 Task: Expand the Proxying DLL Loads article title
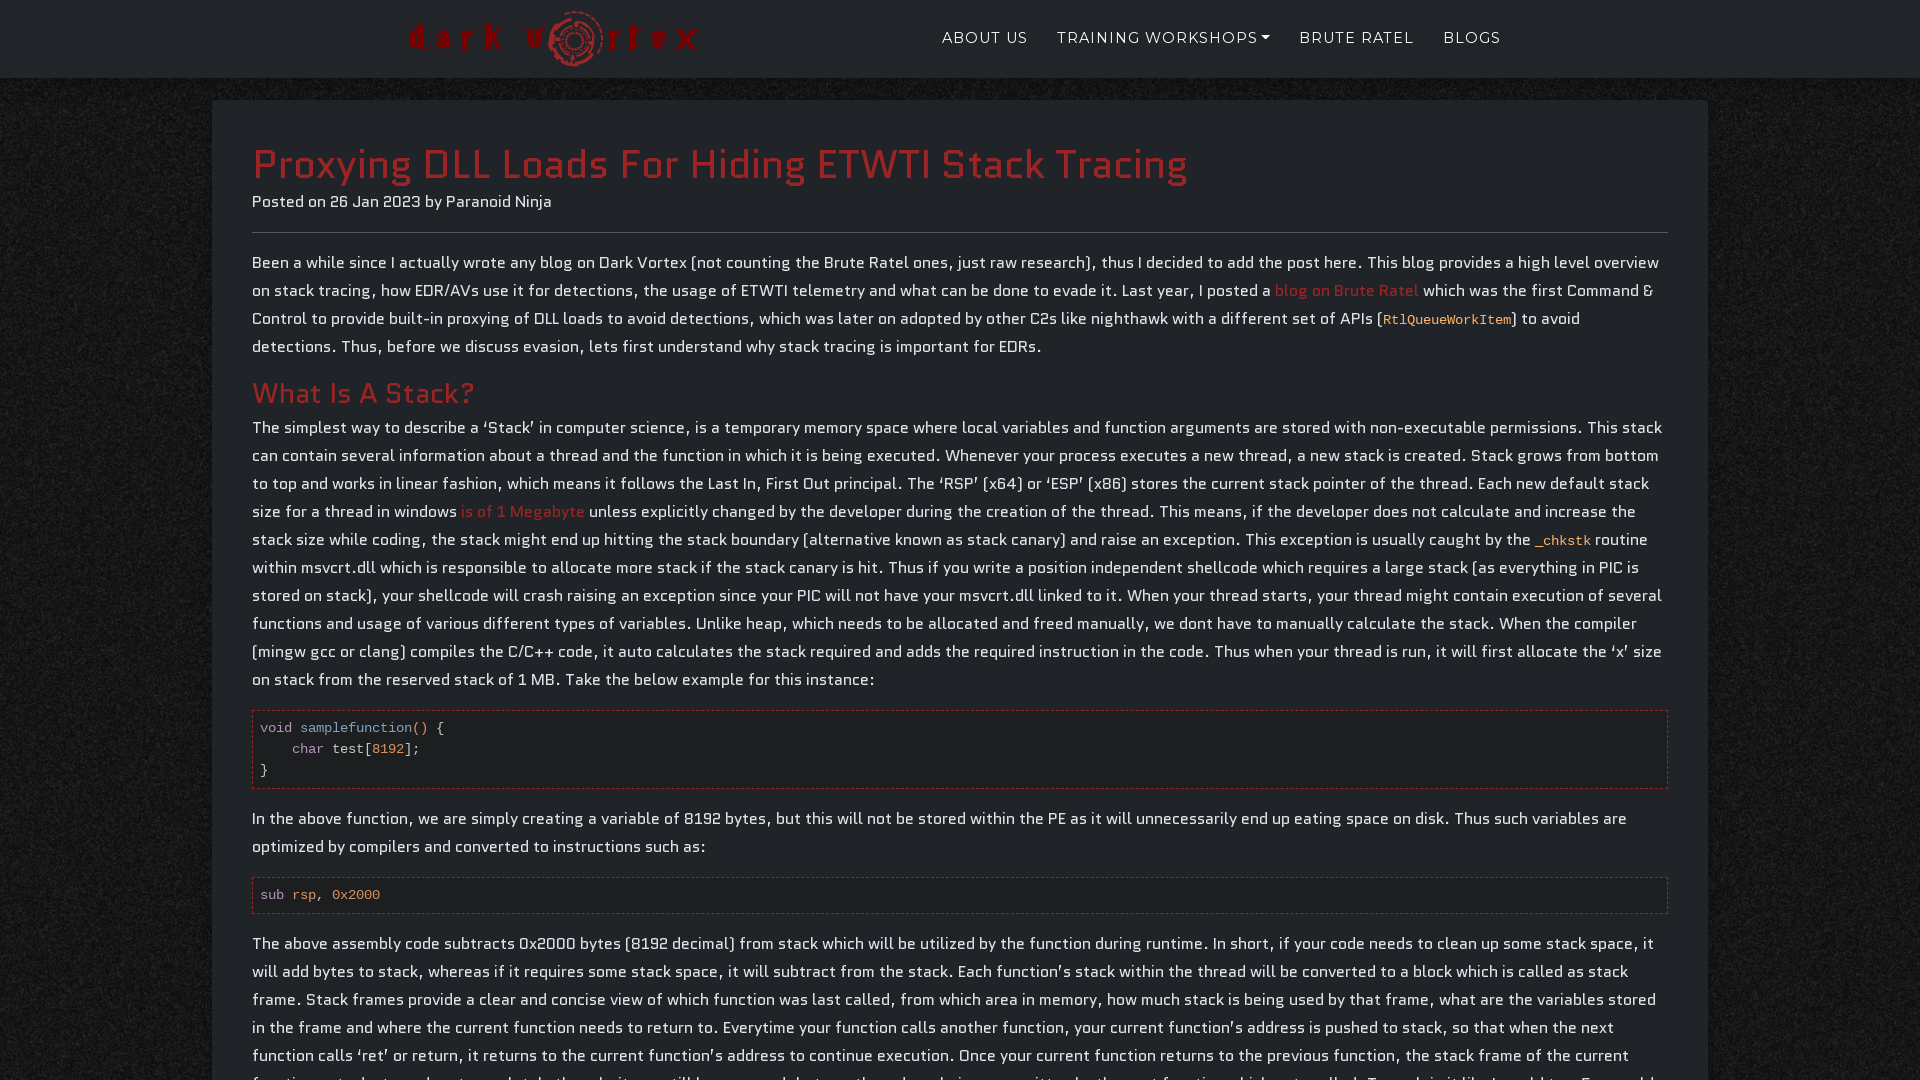[x=720, y=164]
